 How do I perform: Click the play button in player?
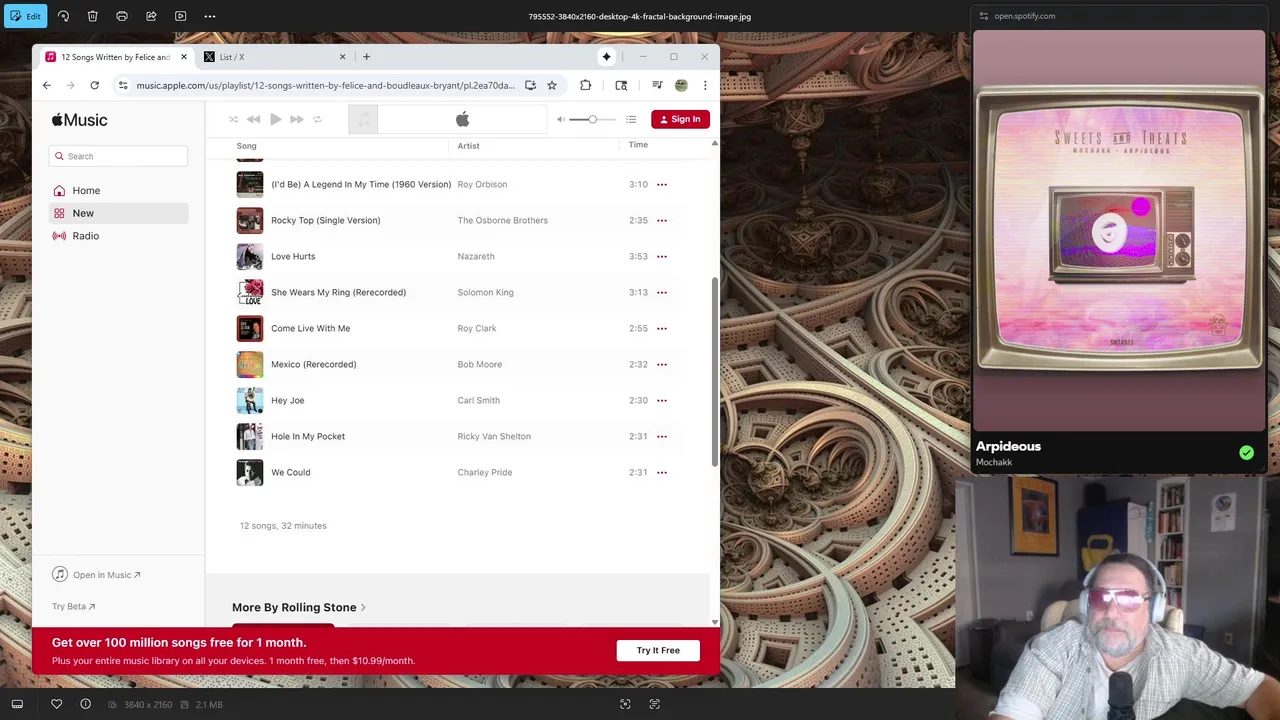[275, 119]
